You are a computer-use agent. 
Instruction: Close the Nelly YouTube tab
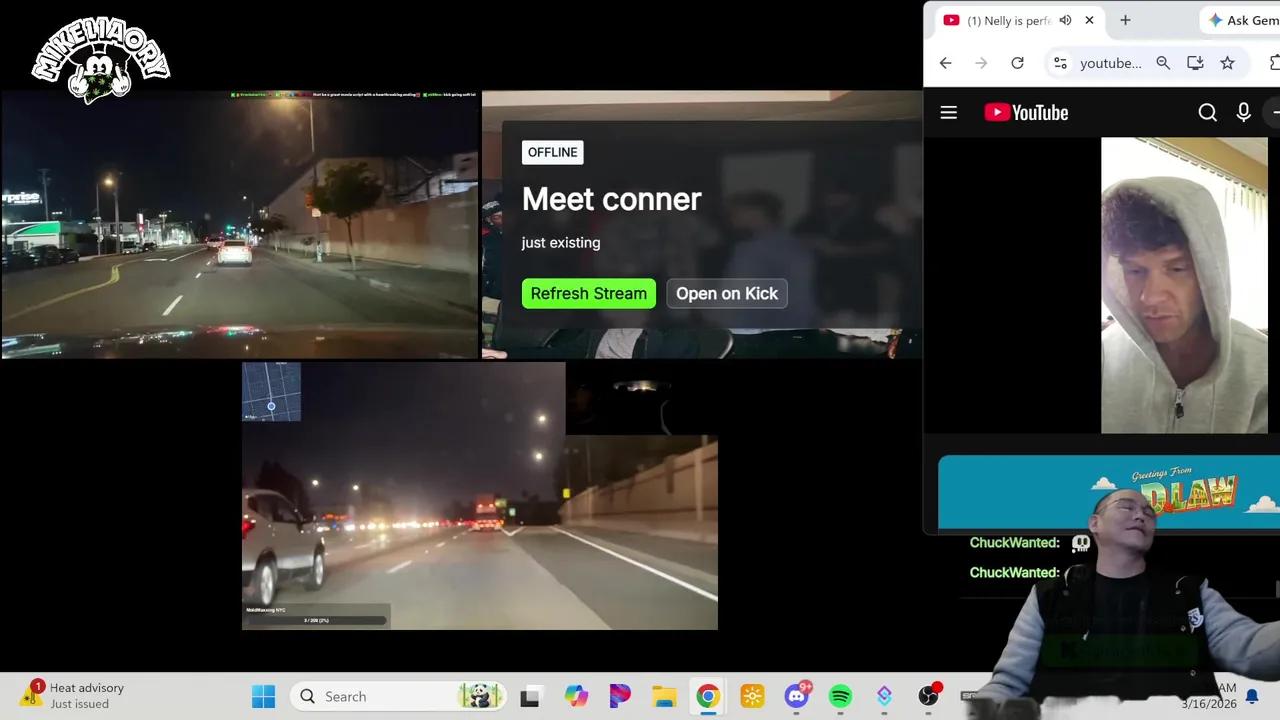click(x=1089, y=20)
